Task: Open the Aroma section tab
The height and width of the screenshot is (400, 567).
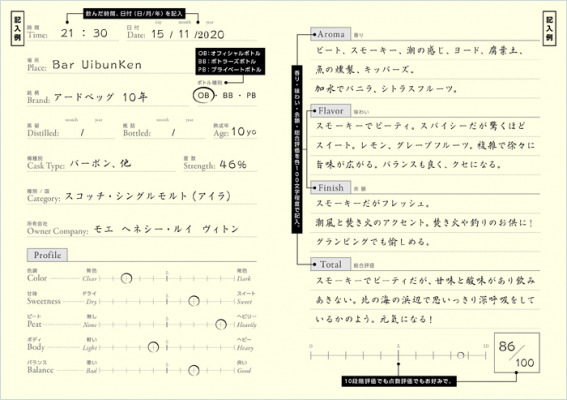Action: point(331,34)
